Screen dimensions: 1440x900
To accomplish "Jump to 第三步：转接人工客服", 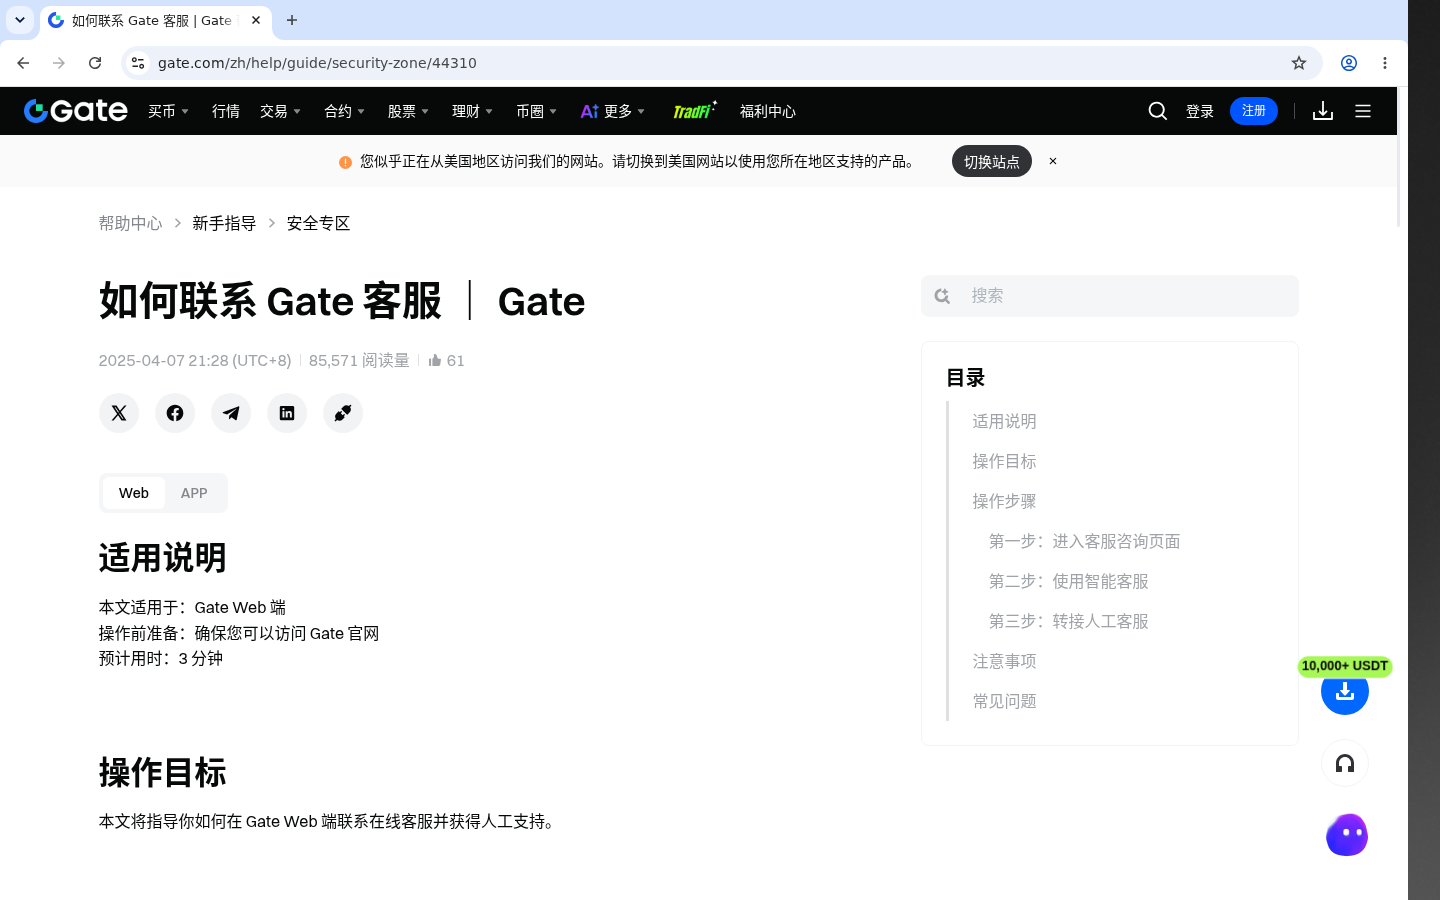I will tap(1069, 621).
